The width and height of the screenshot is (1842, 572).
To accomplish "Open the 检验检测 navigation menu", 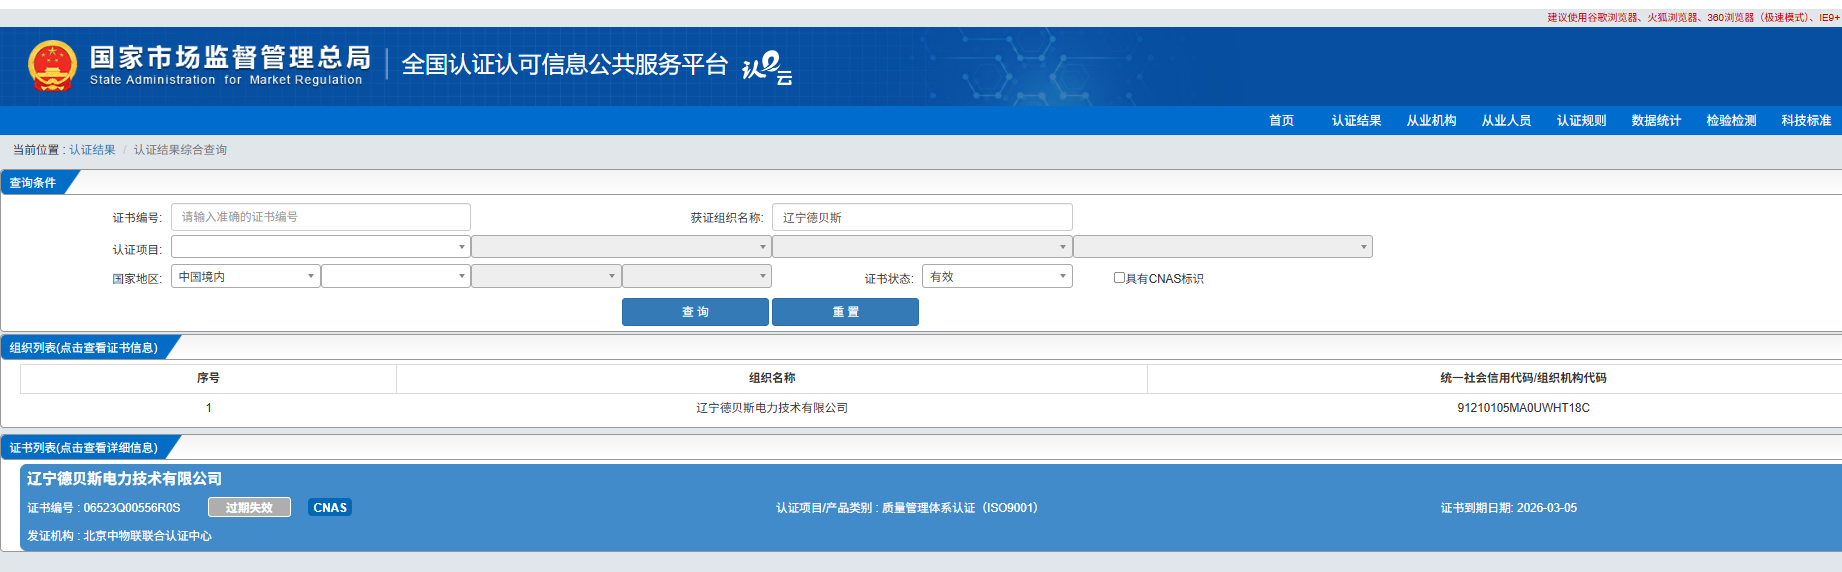I will pos(1731,120).
